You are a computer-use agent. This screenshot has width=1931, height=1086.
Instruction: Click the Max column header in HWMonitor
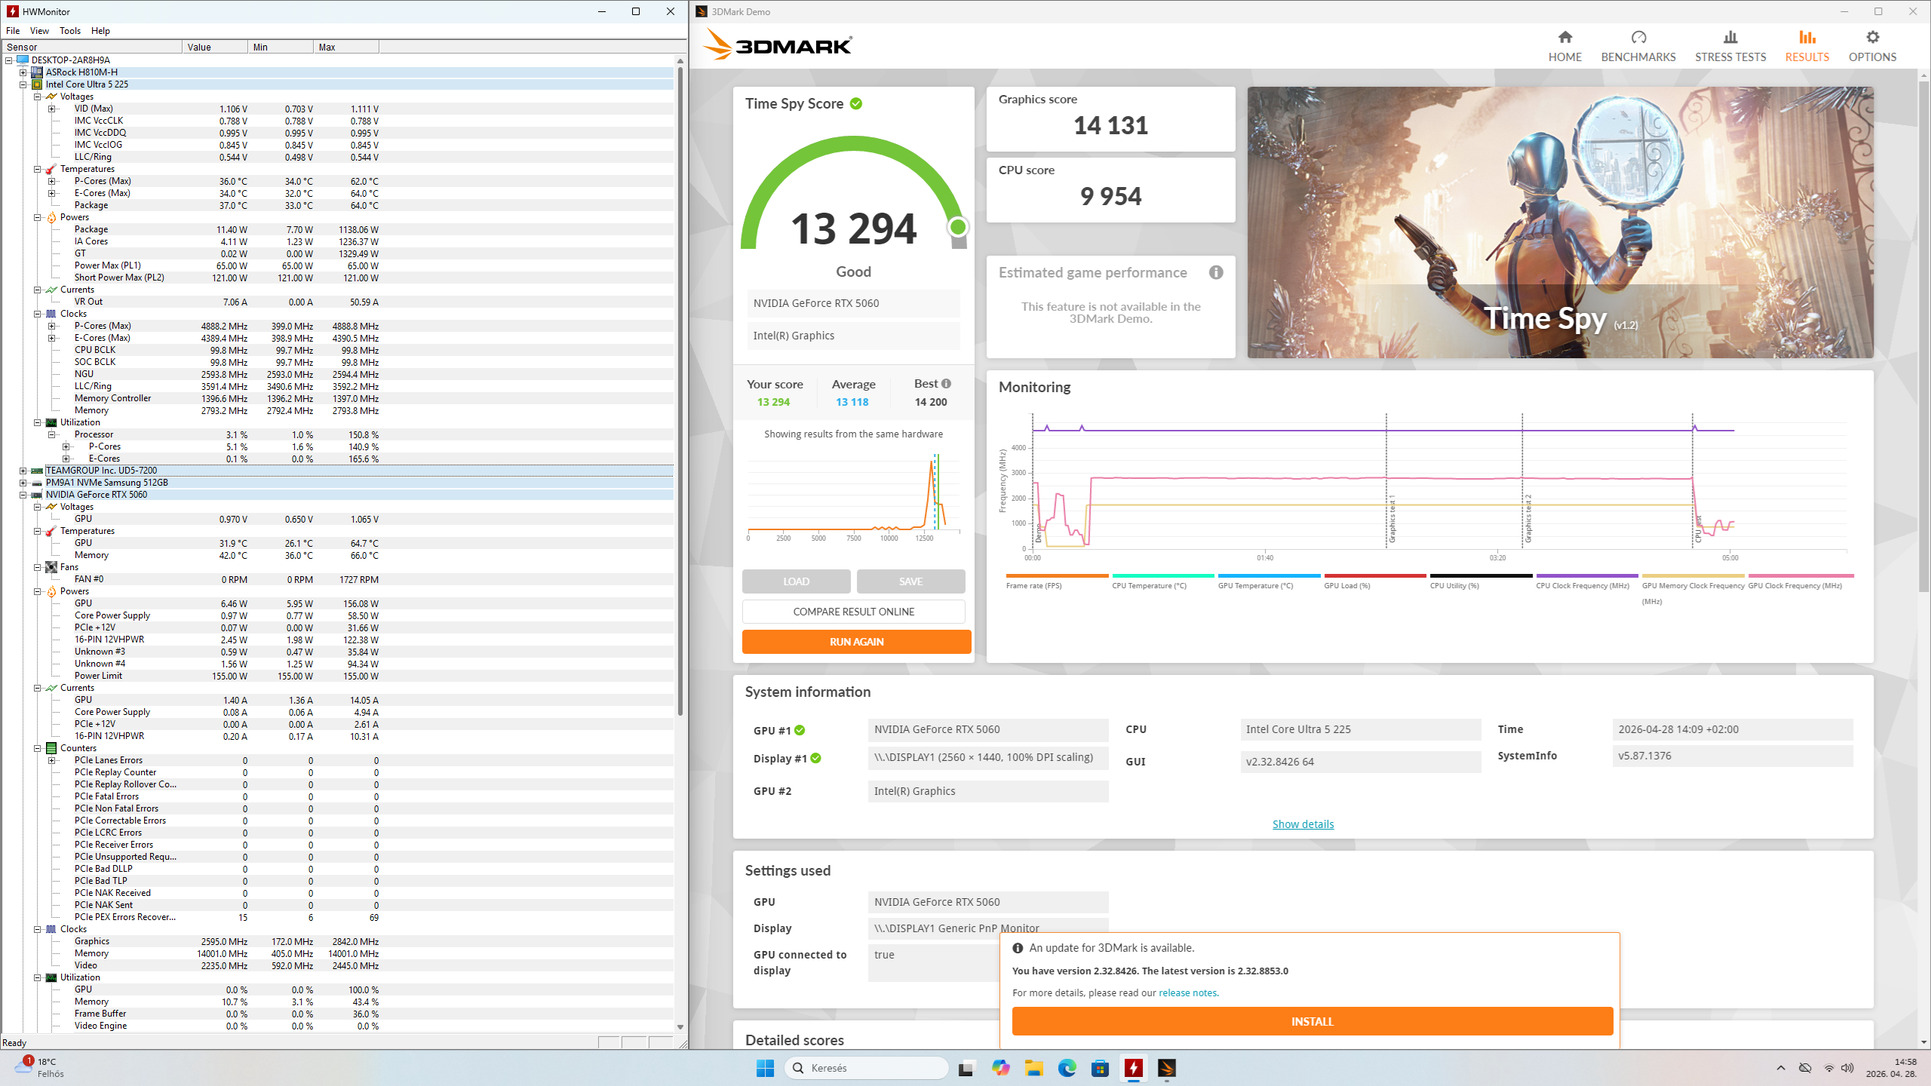pyautogui.click(x=345, y=47)
